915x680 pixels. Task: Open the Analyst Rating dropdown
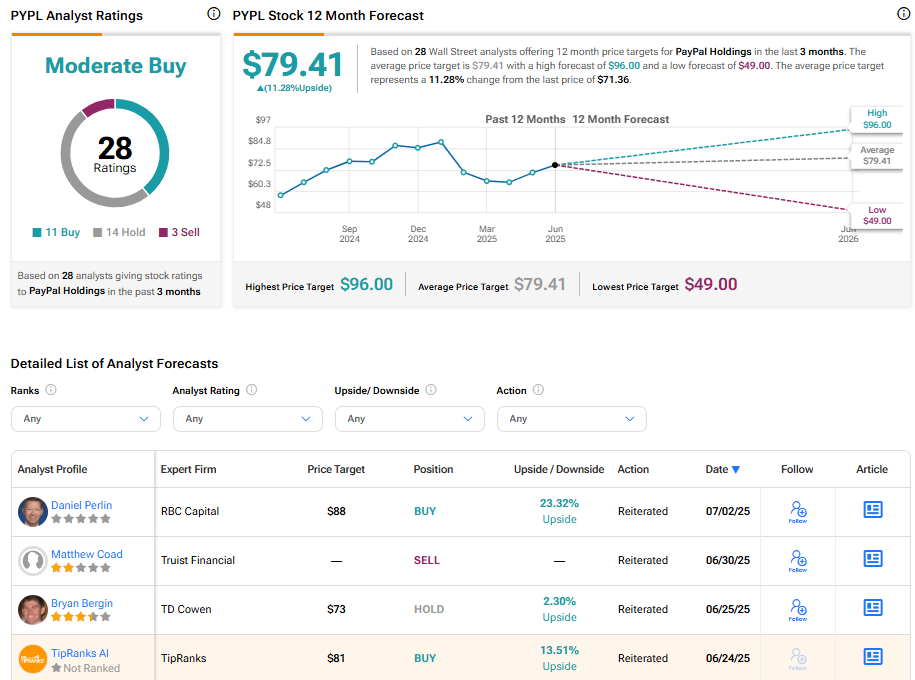(x=247, y=419)
